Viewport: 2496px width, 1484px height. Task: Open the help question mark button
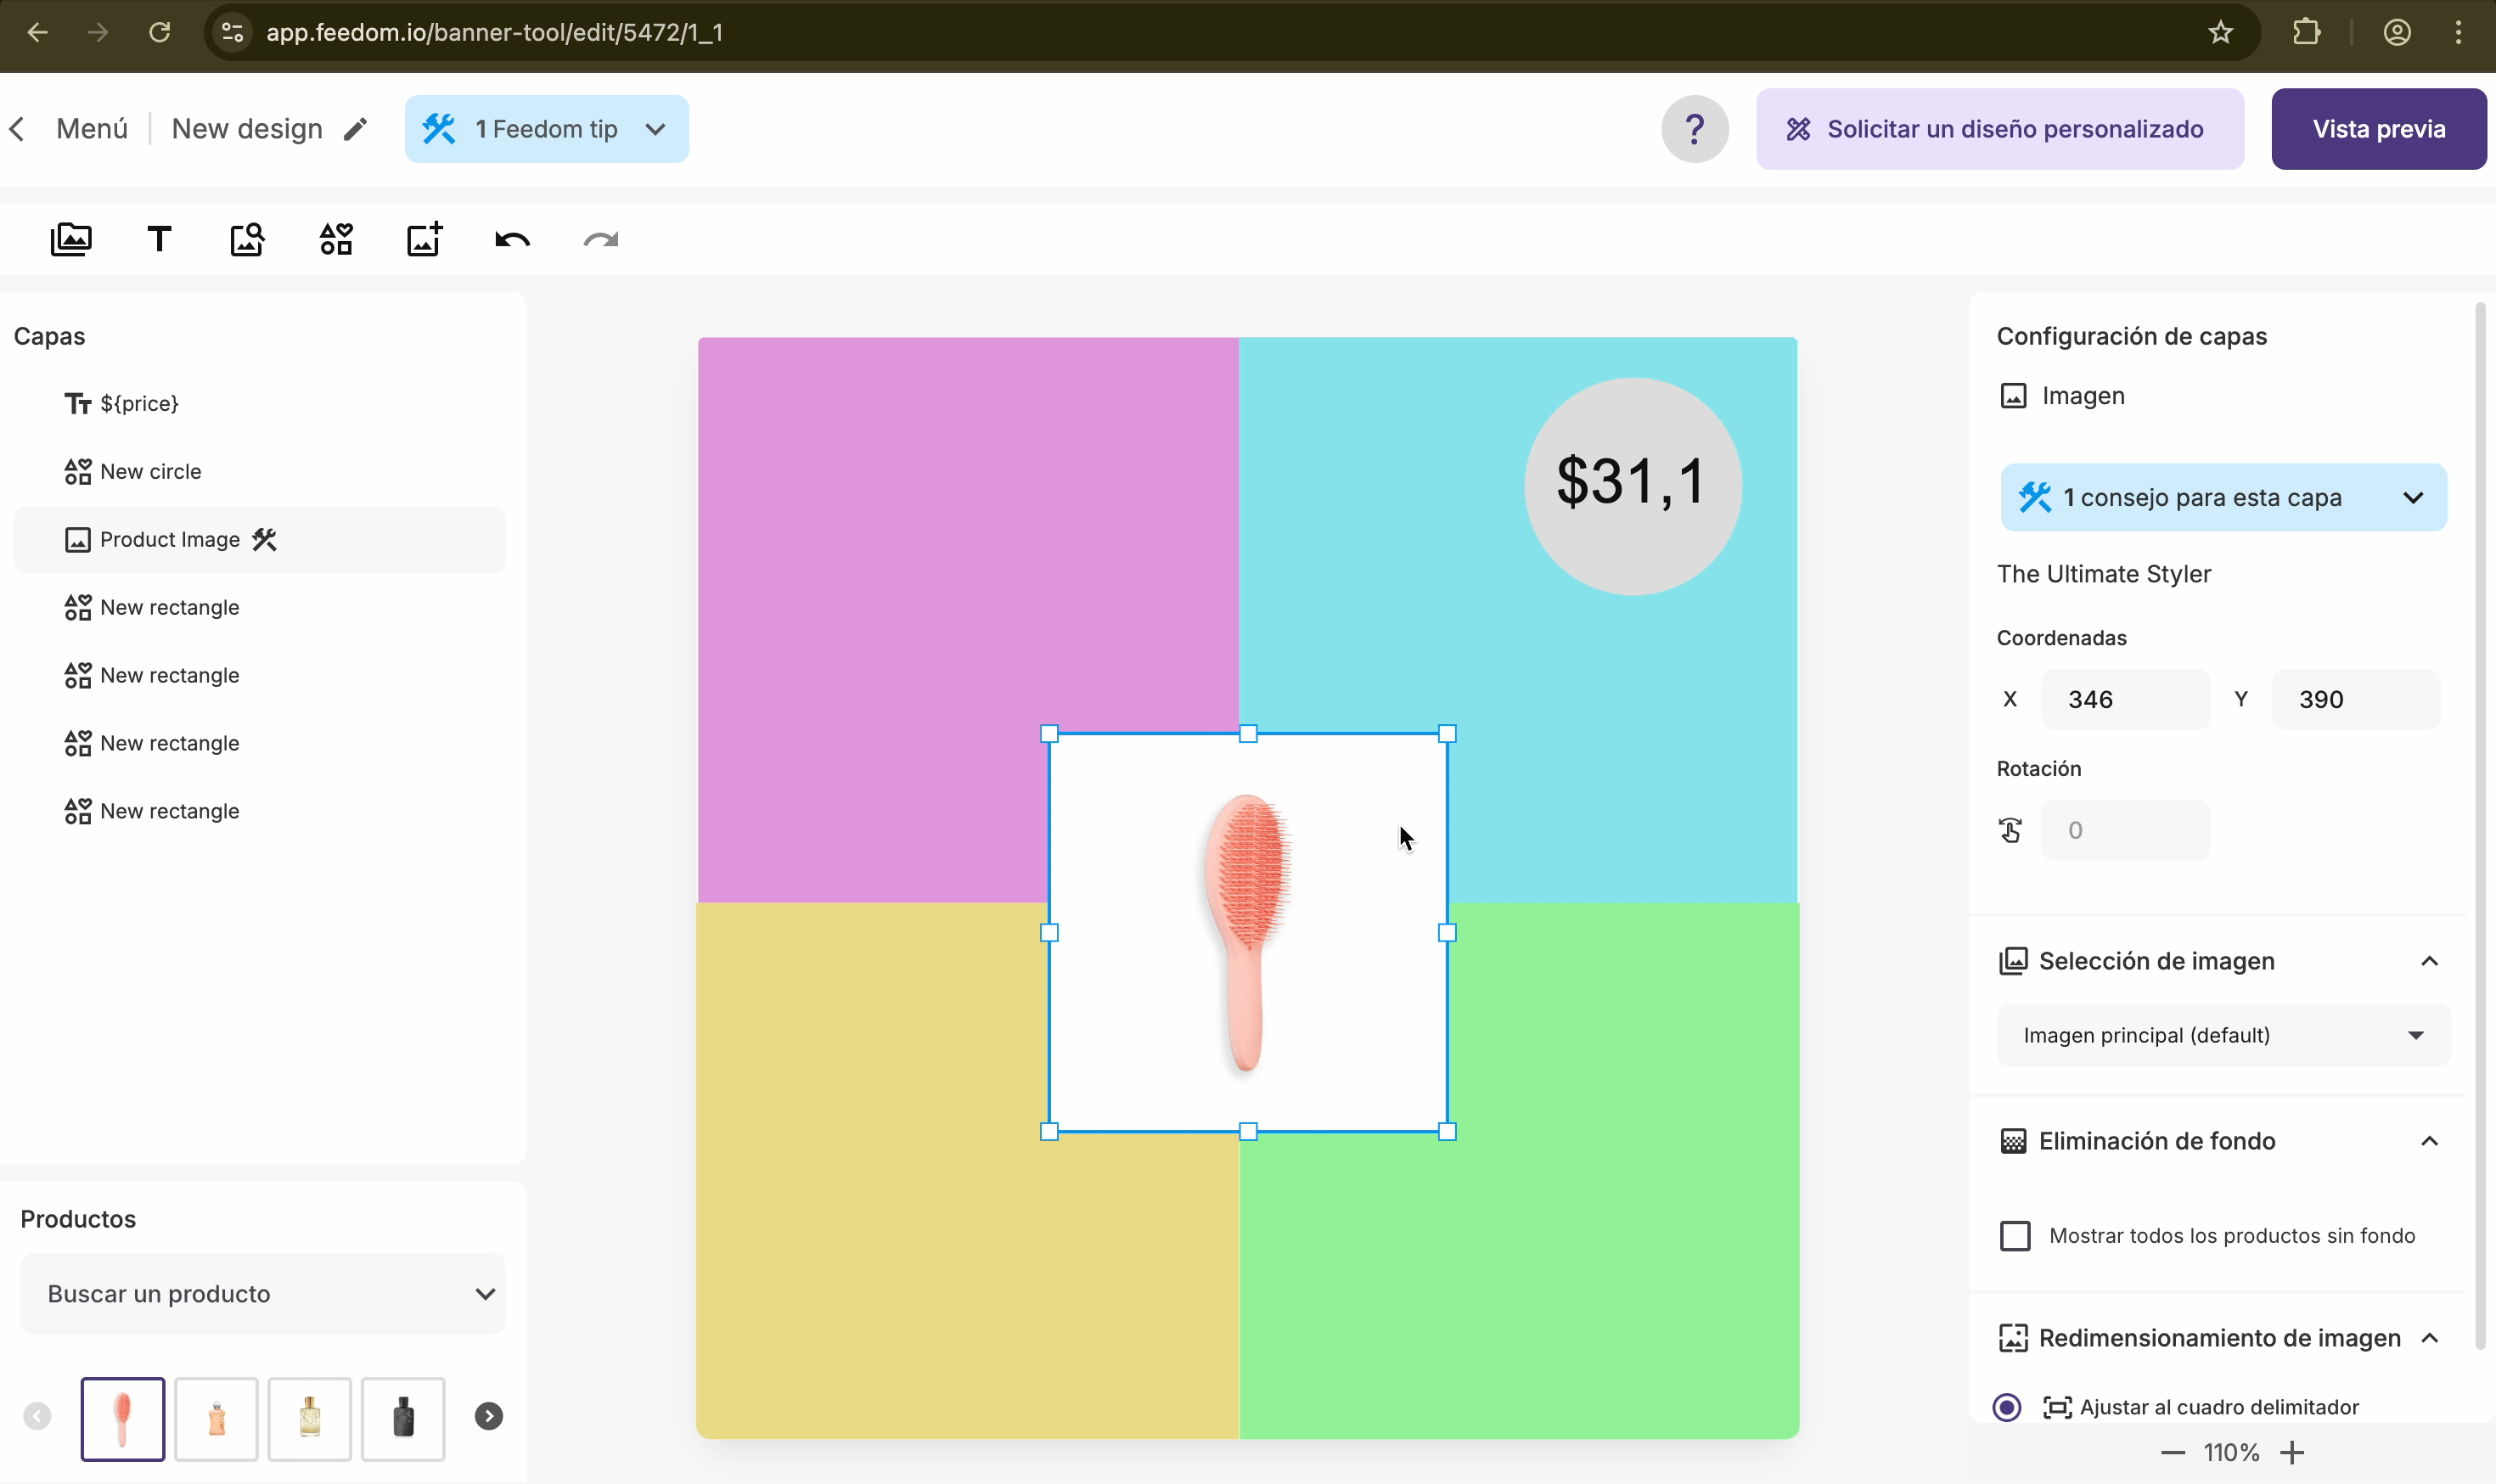point(1694,129)
